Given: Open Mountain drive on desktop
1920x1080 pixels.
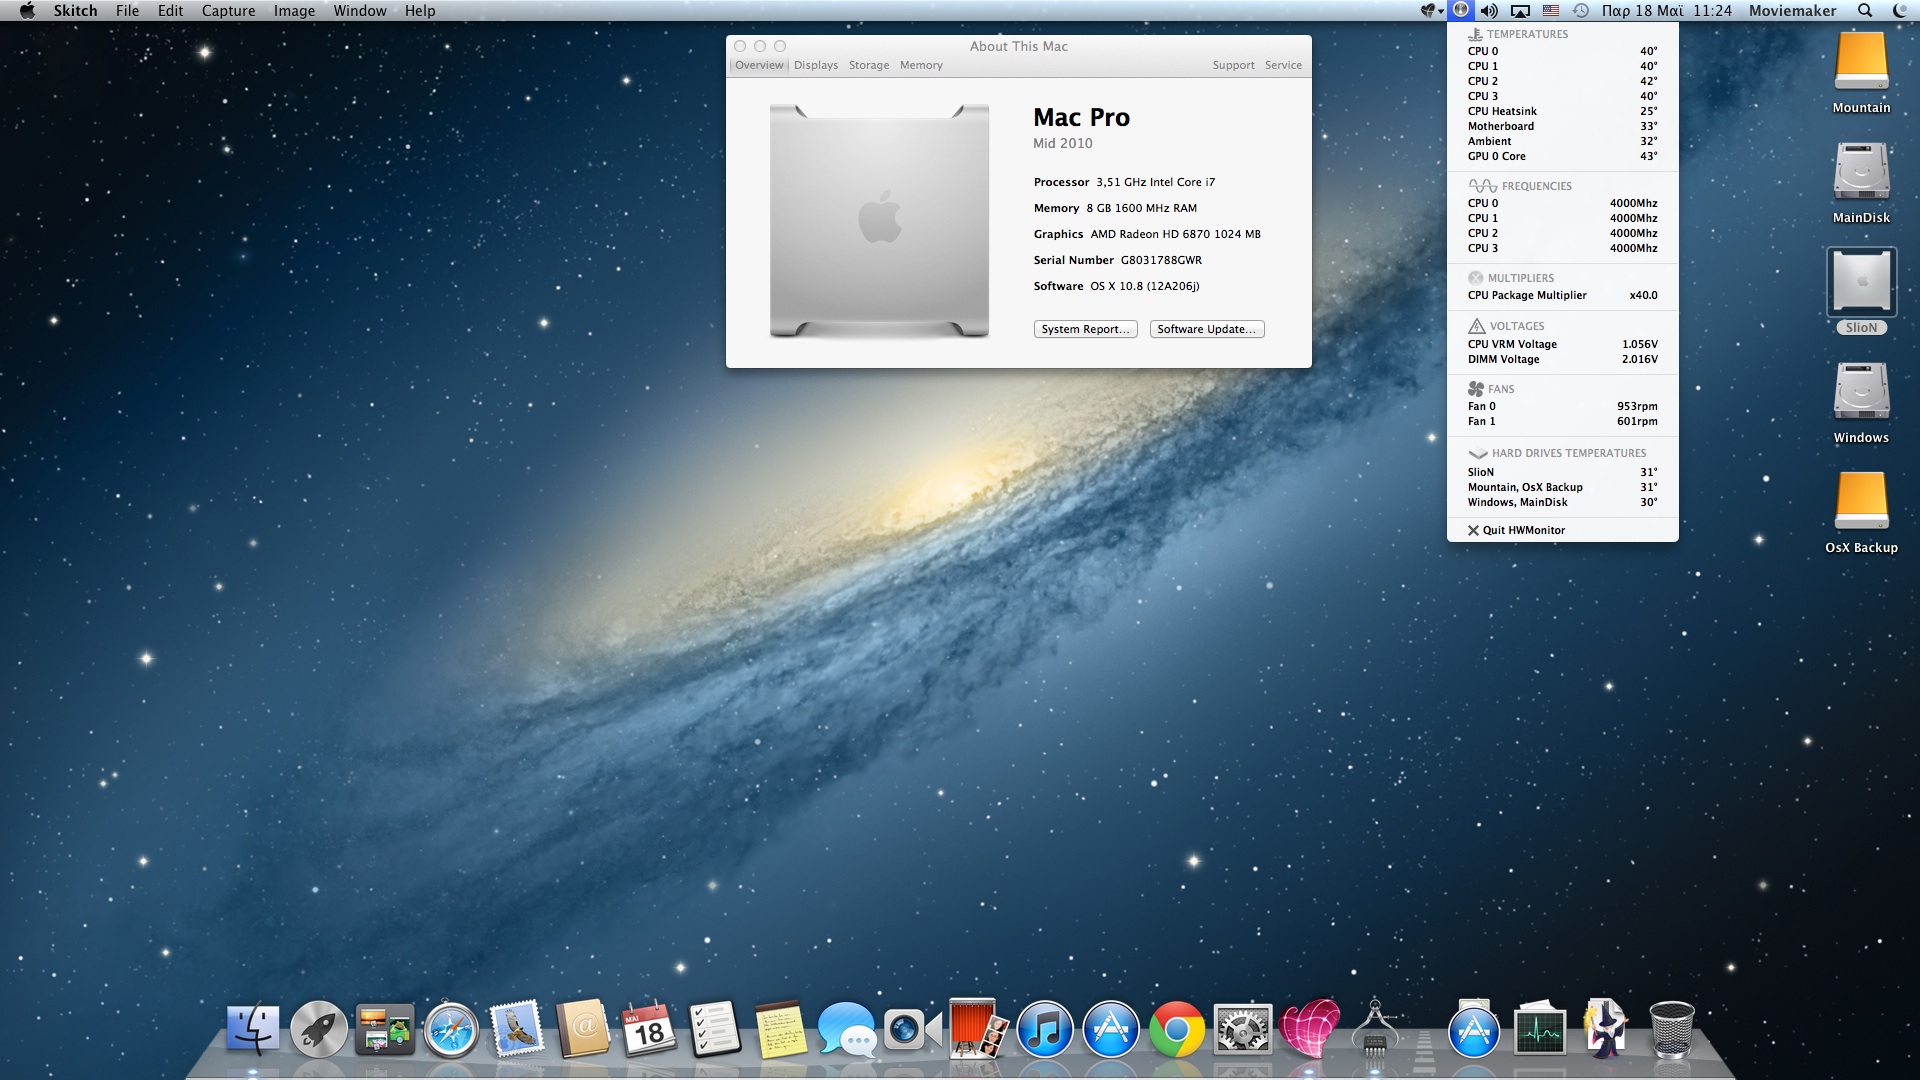Looking at the screenshot, I should click(1861, 73).
